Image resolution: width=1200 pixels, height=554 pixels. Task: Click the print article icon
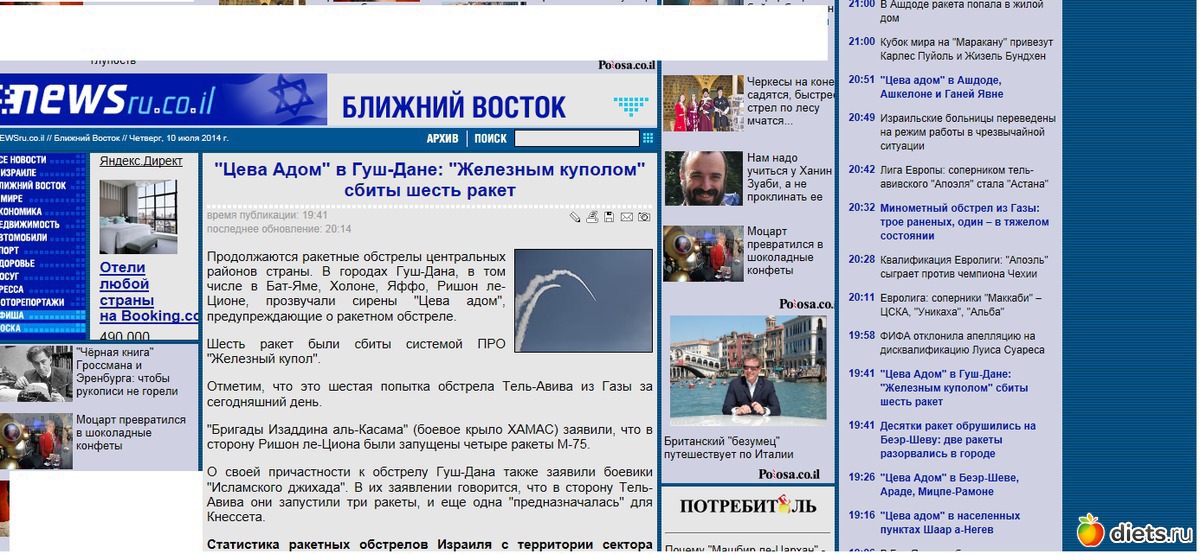[x=592, y=217]
